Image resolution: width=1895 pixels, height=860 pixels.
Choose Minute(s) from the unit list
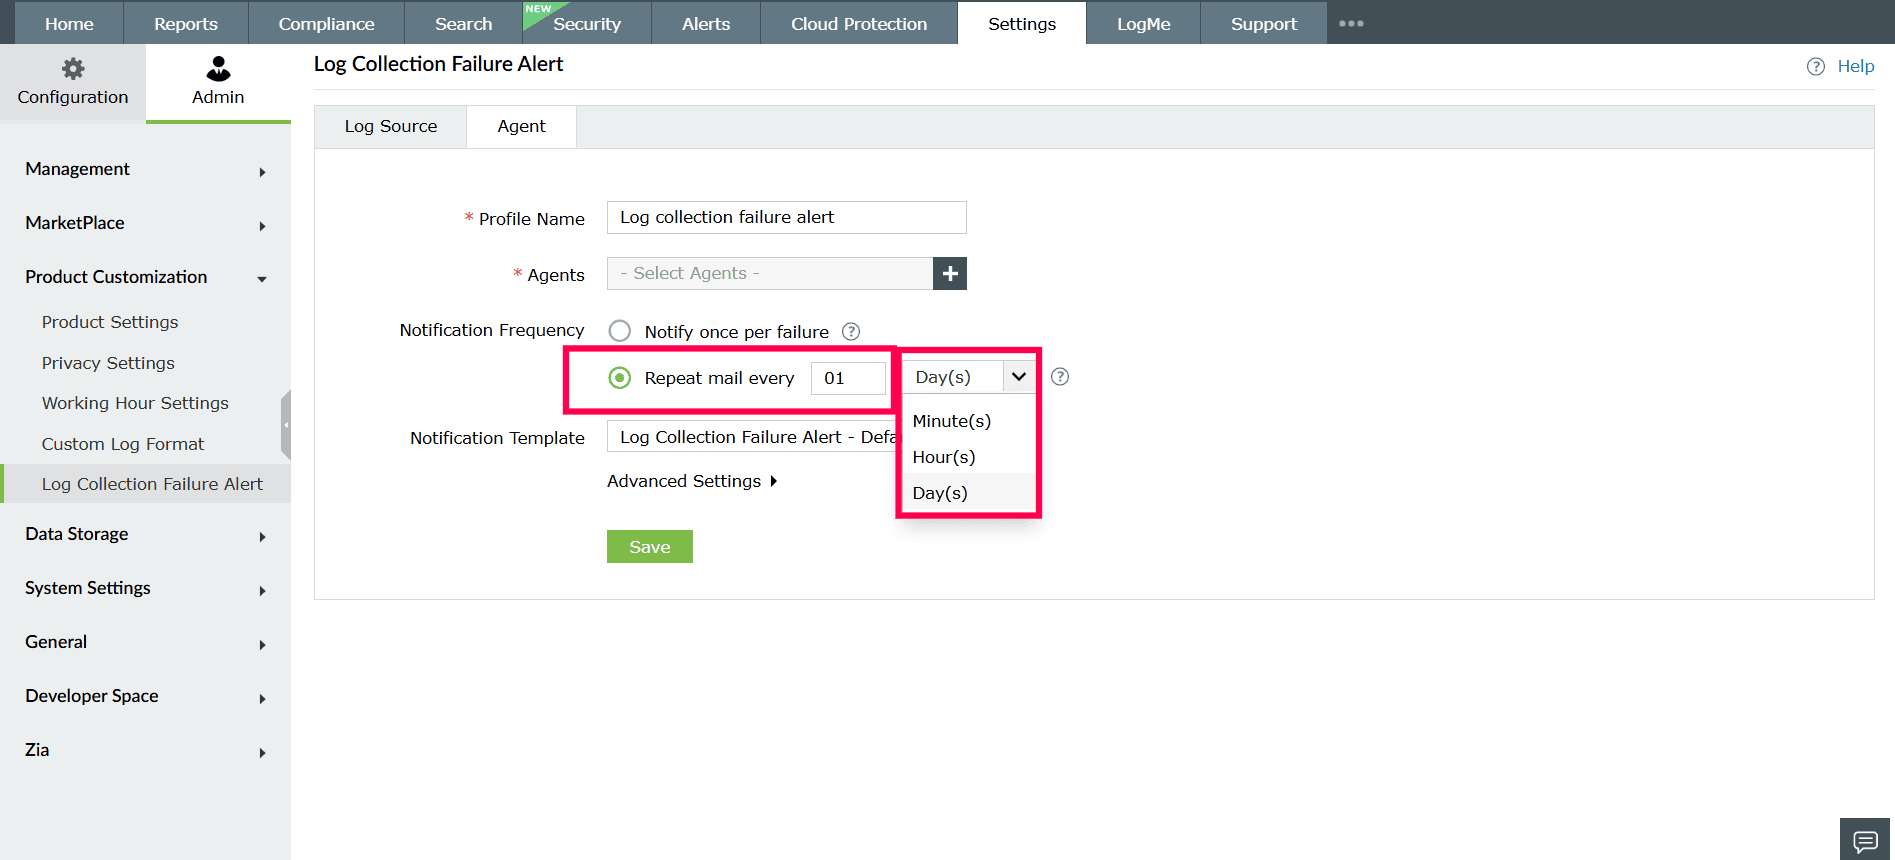(x=968, y=421)
